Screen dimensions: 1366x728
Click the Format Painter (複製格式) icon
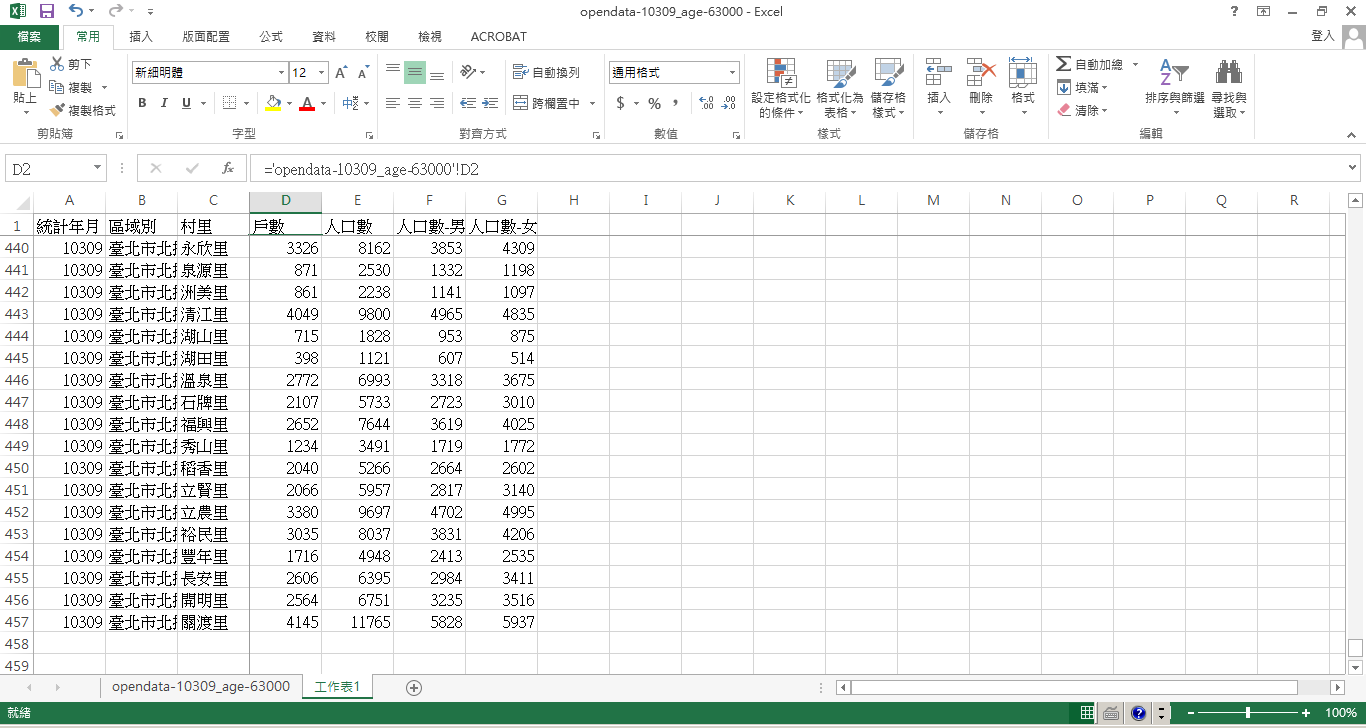58,111
